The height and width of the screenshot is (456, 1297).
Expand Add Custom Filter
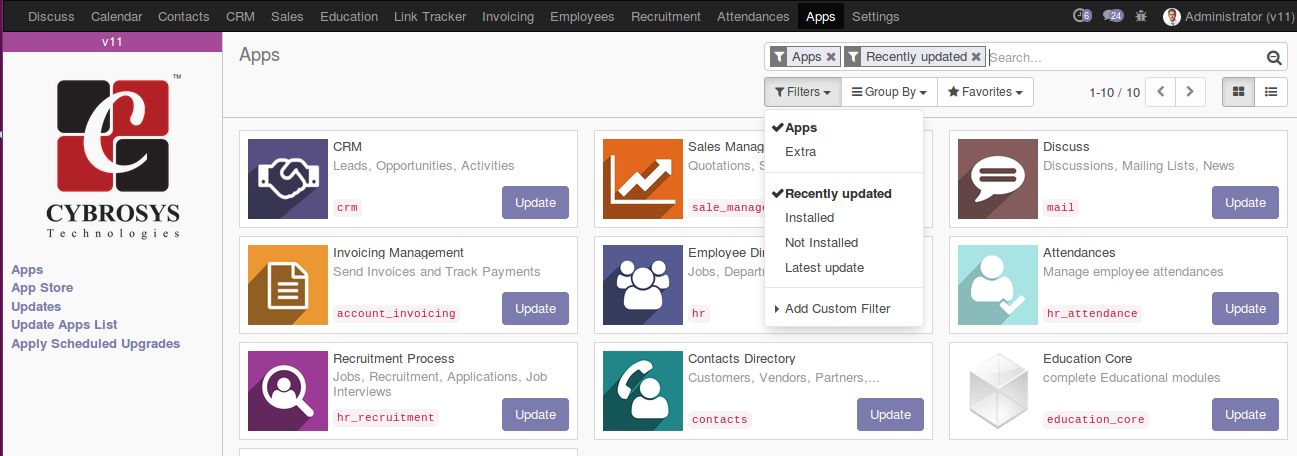click(x=837, y=309)
